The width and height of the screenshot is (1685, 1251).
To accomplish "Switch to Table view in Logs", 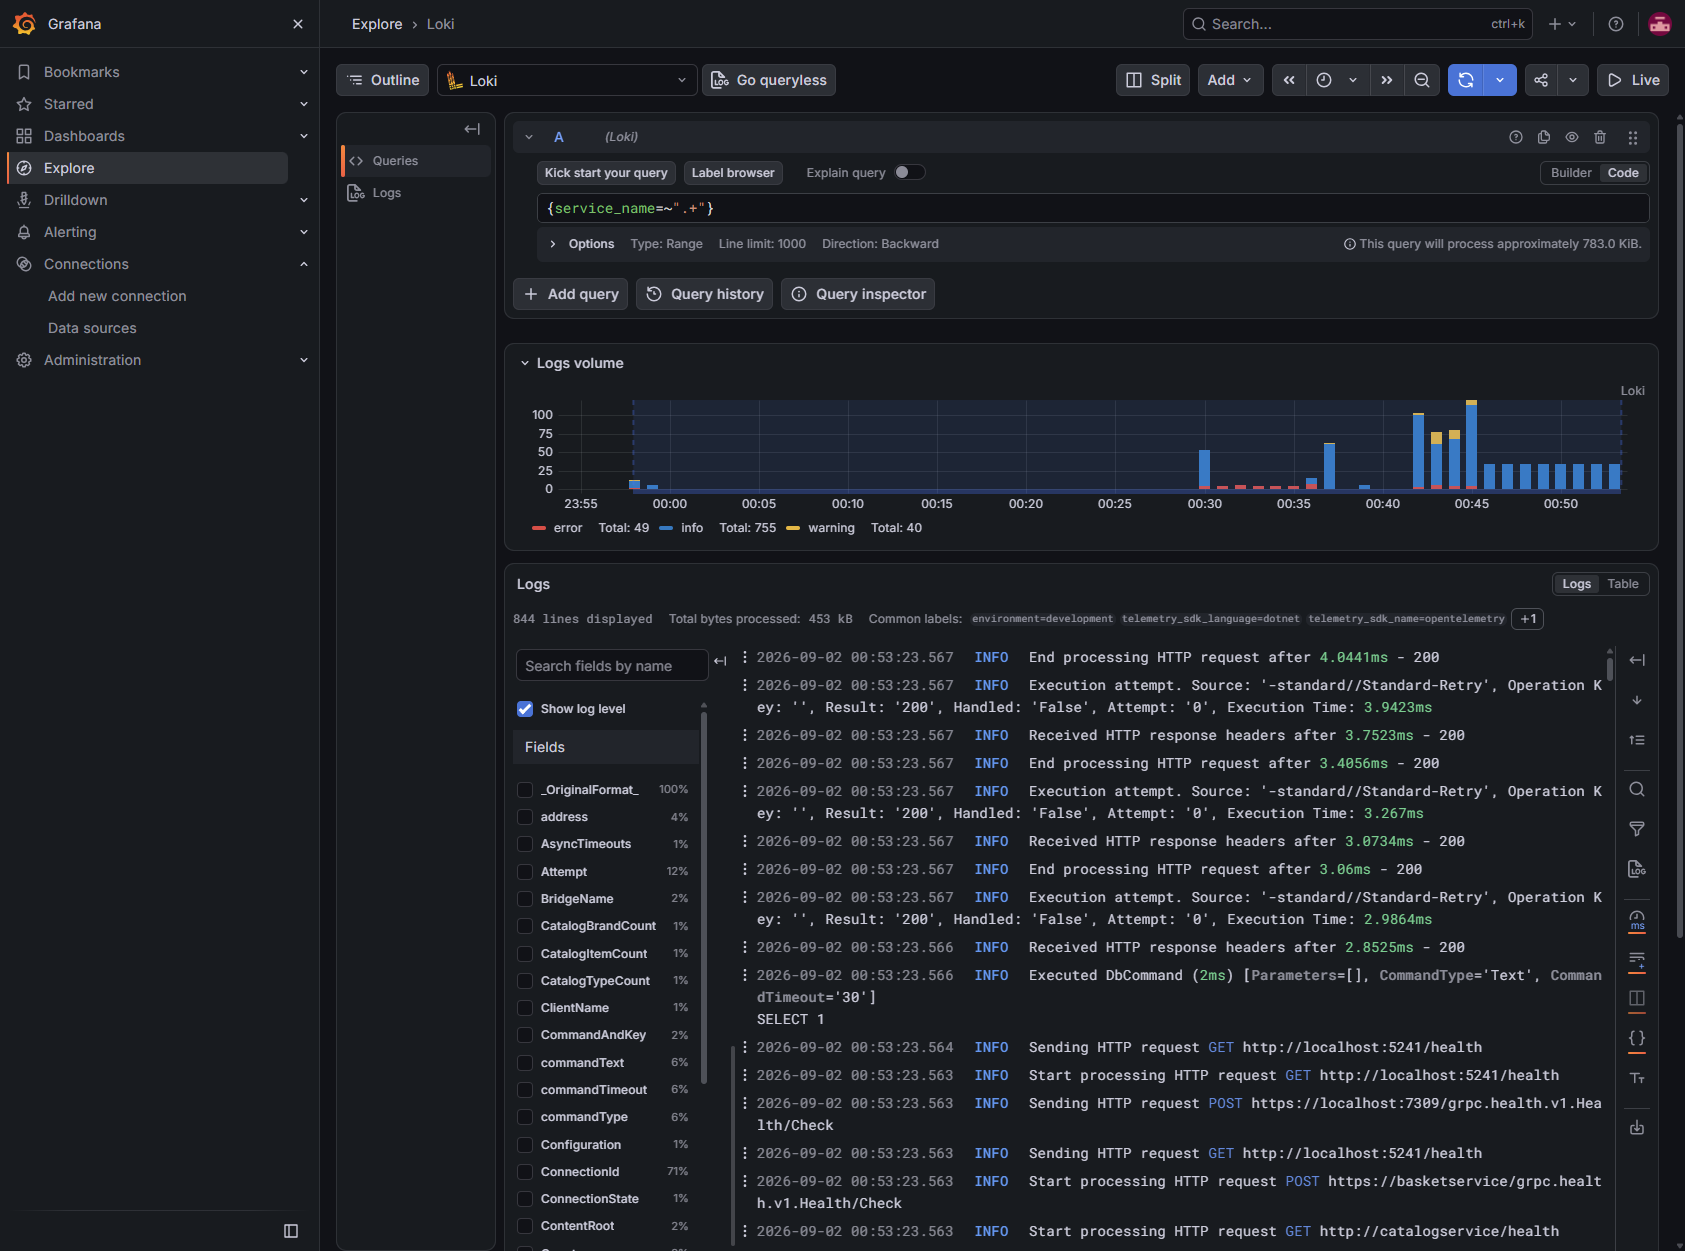I will pos(1623,584).
